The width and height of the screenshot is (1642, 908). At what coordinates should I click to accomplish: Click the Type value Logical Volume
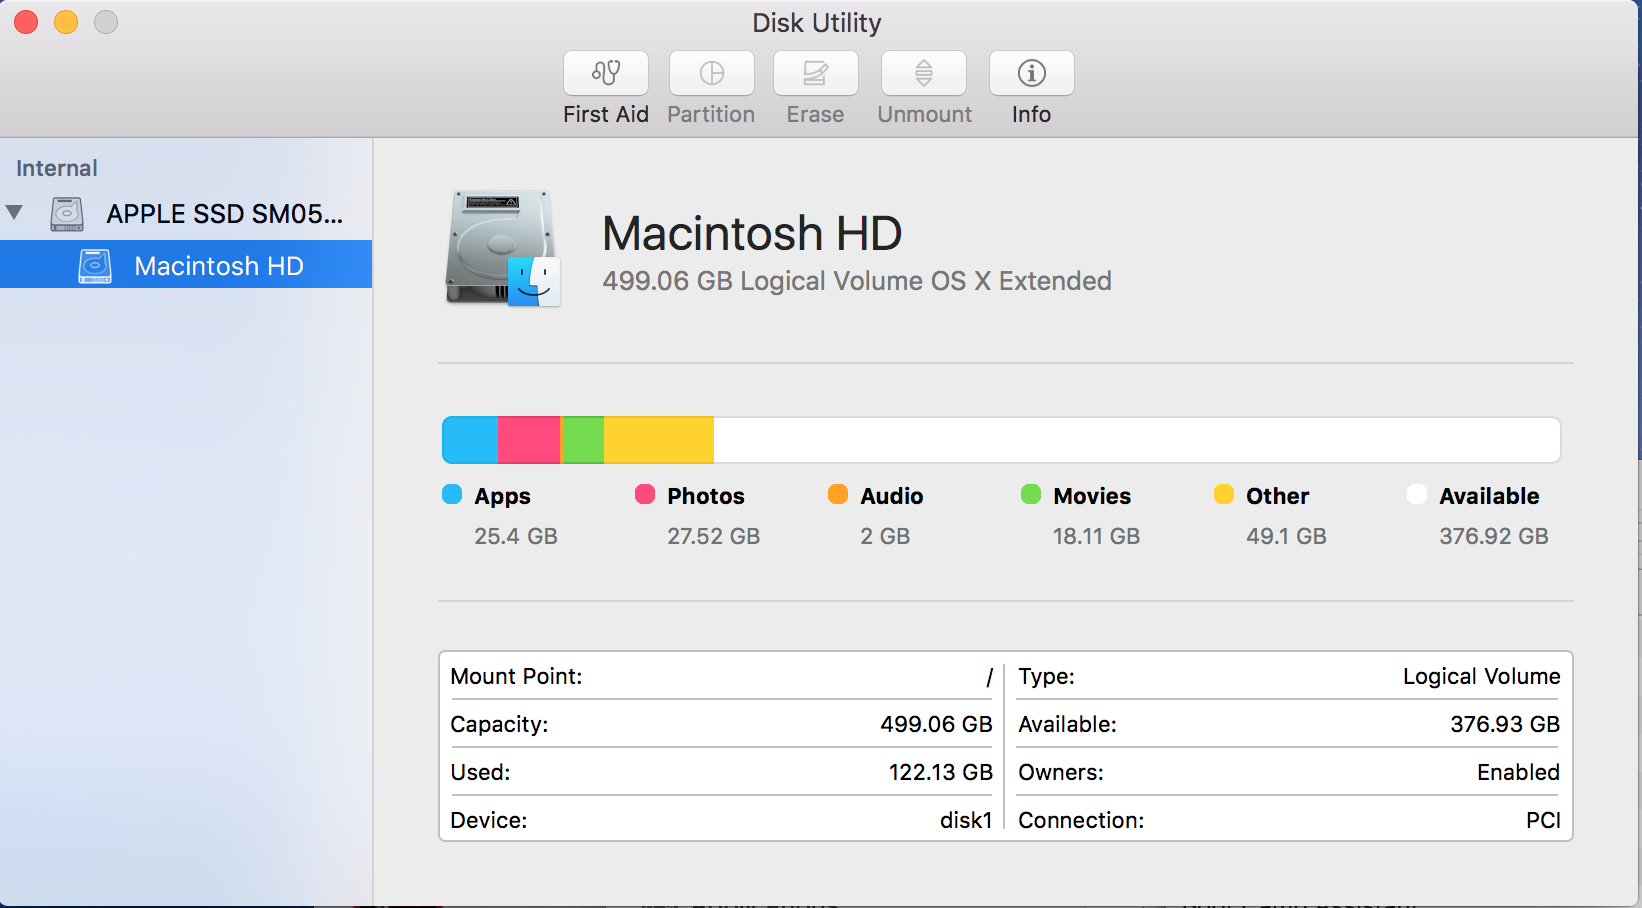1481,677
